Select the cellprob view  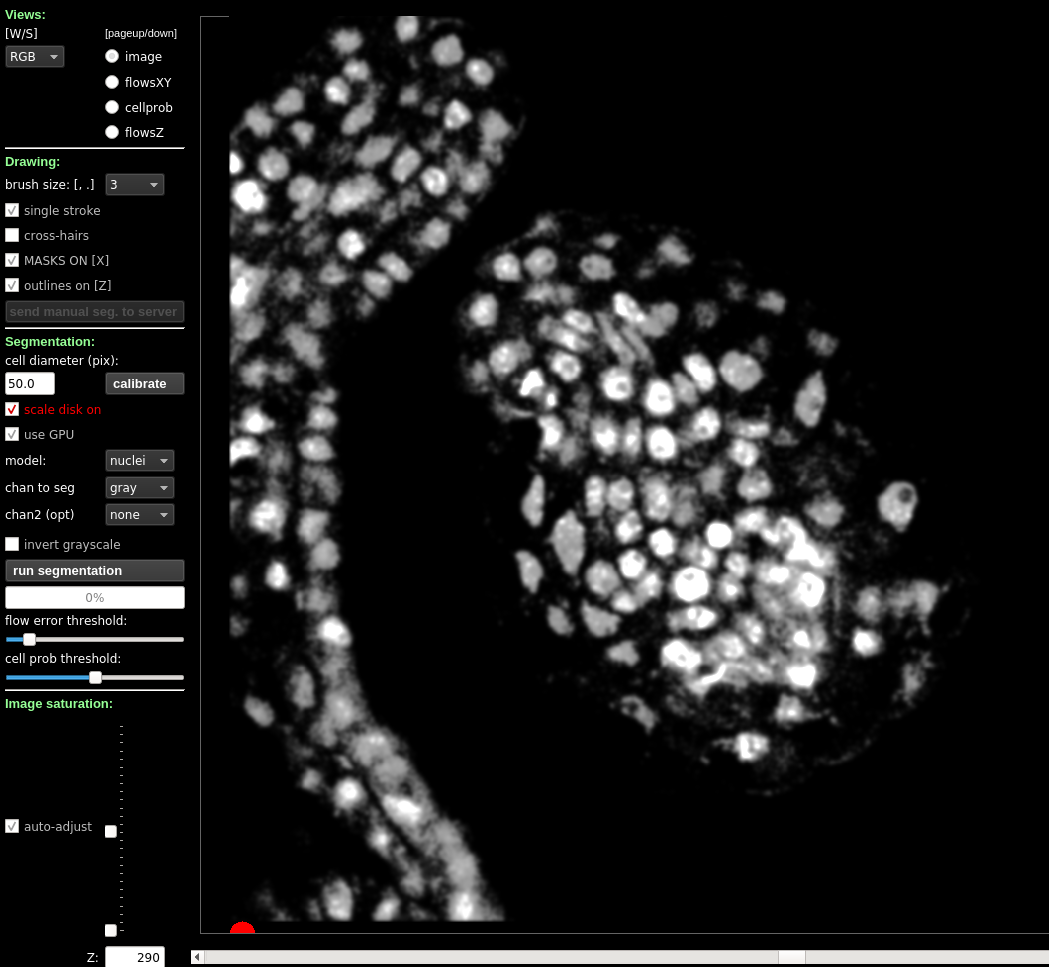(x=112, y=107)
